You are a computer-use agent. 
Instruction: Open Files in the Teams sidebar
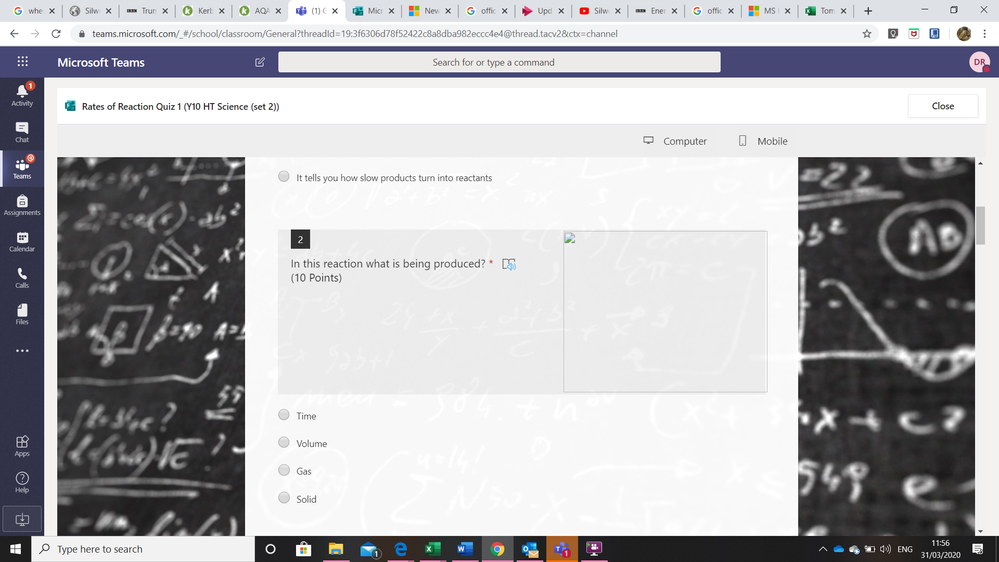22,314
